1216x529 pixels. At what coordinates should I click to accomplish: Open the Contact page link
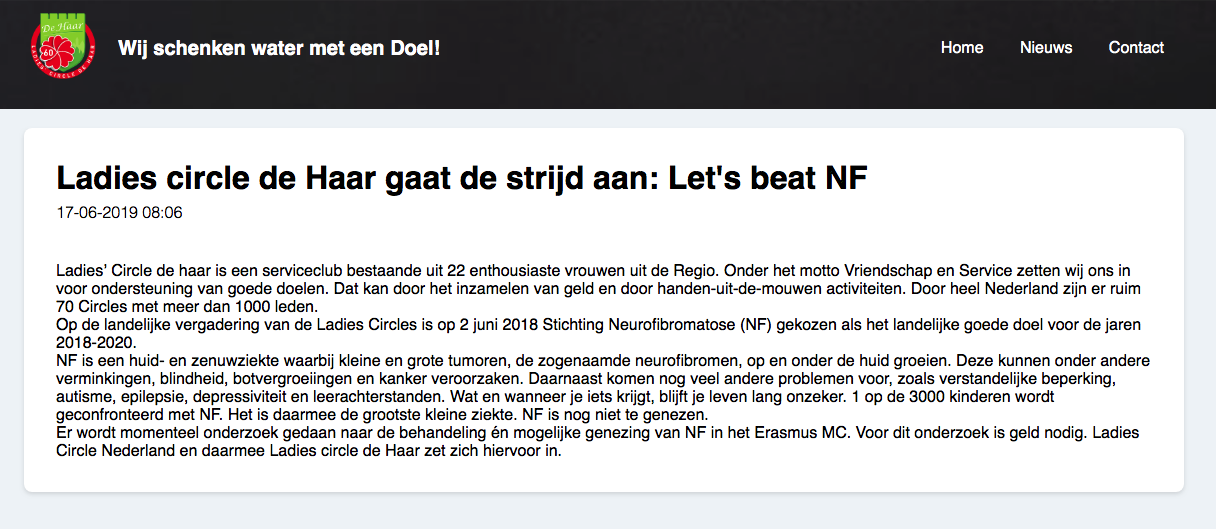coord(1136,48)
